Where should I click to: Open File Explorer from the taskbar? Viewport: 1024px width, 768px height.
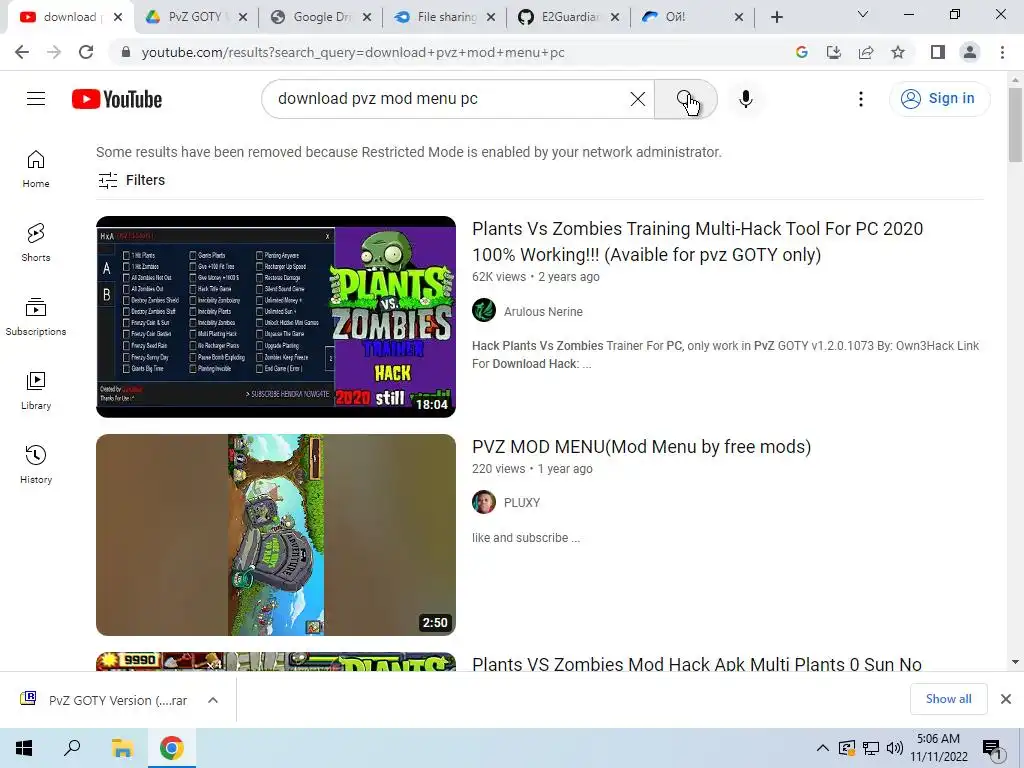(122, 748)
